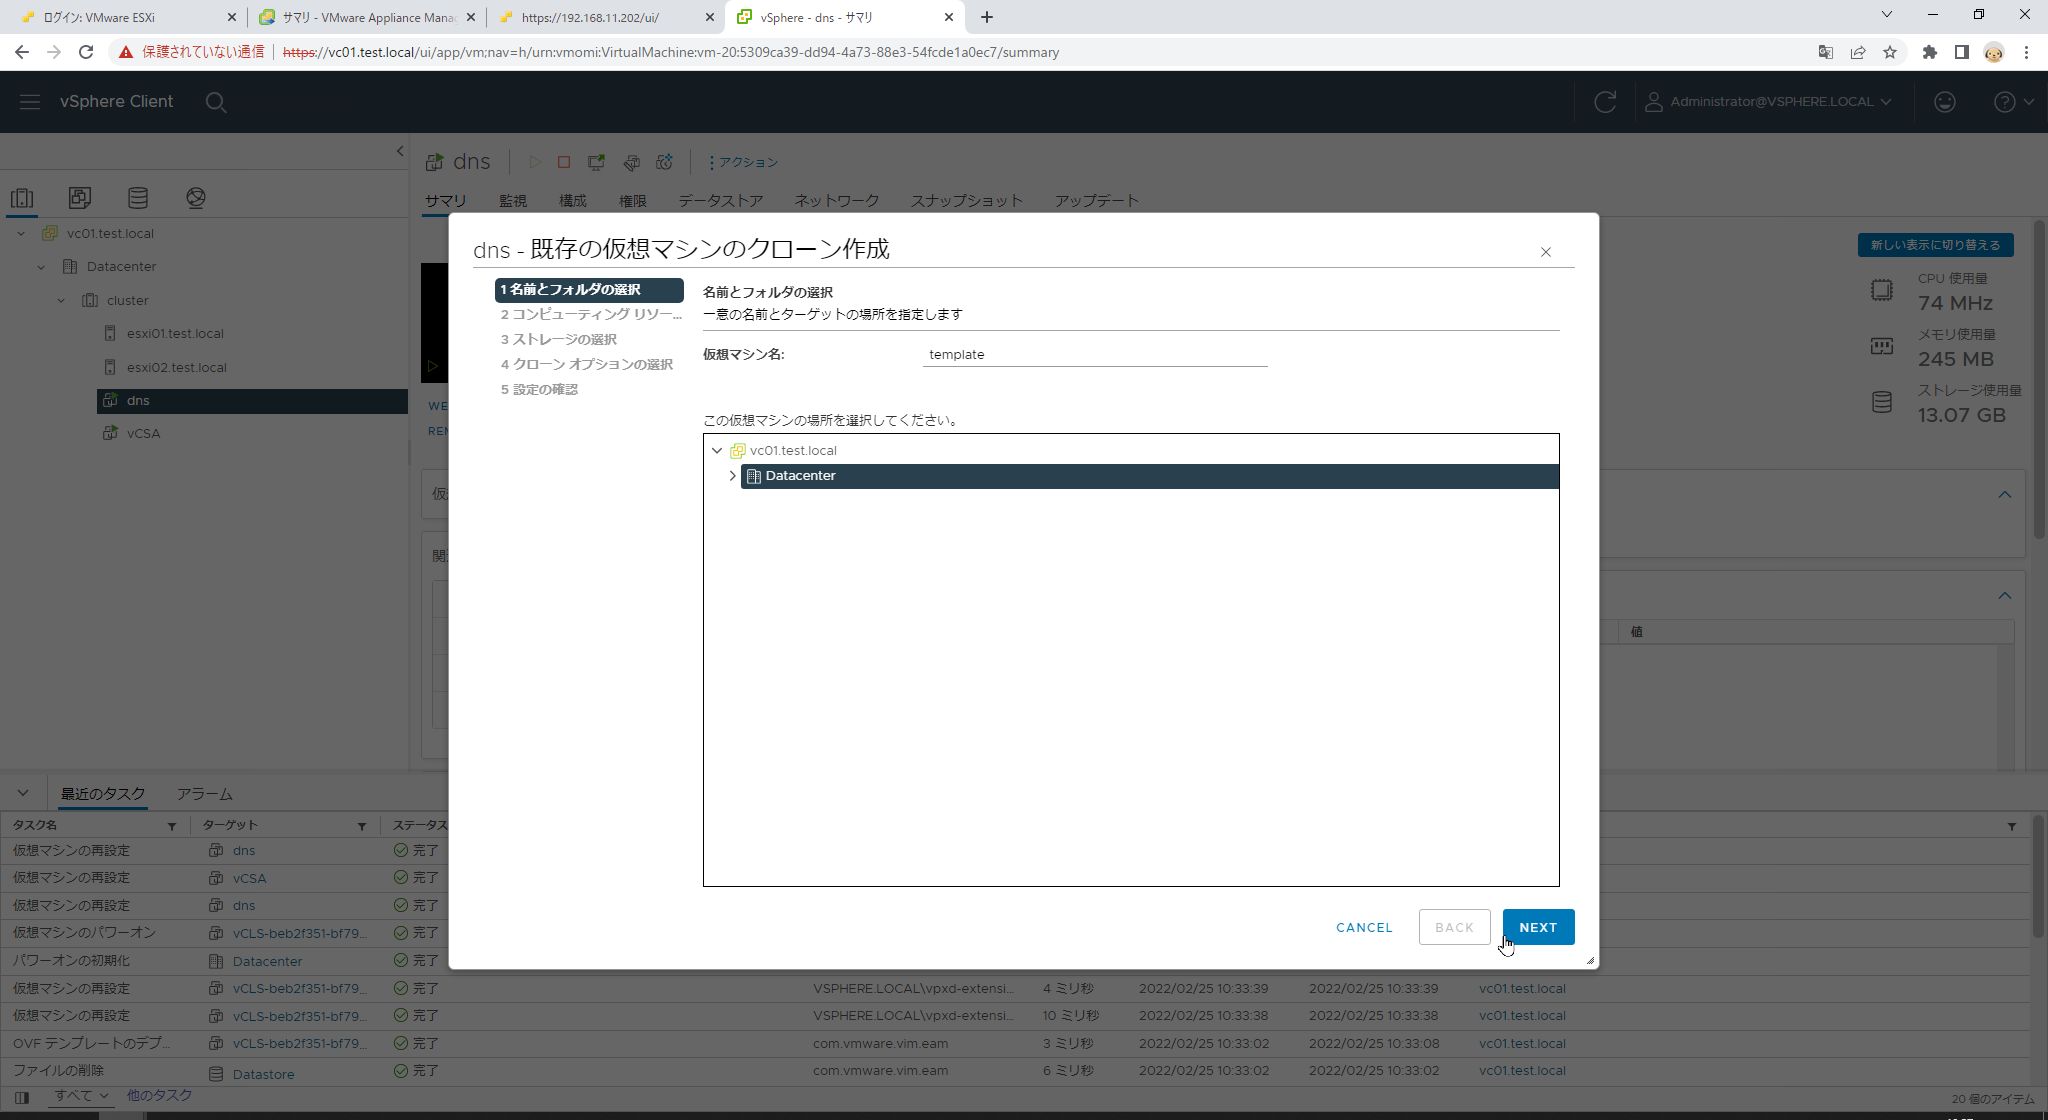Select vc01.test.local node in wizard tree
Screen dimensions: 2048x1120
792,451
